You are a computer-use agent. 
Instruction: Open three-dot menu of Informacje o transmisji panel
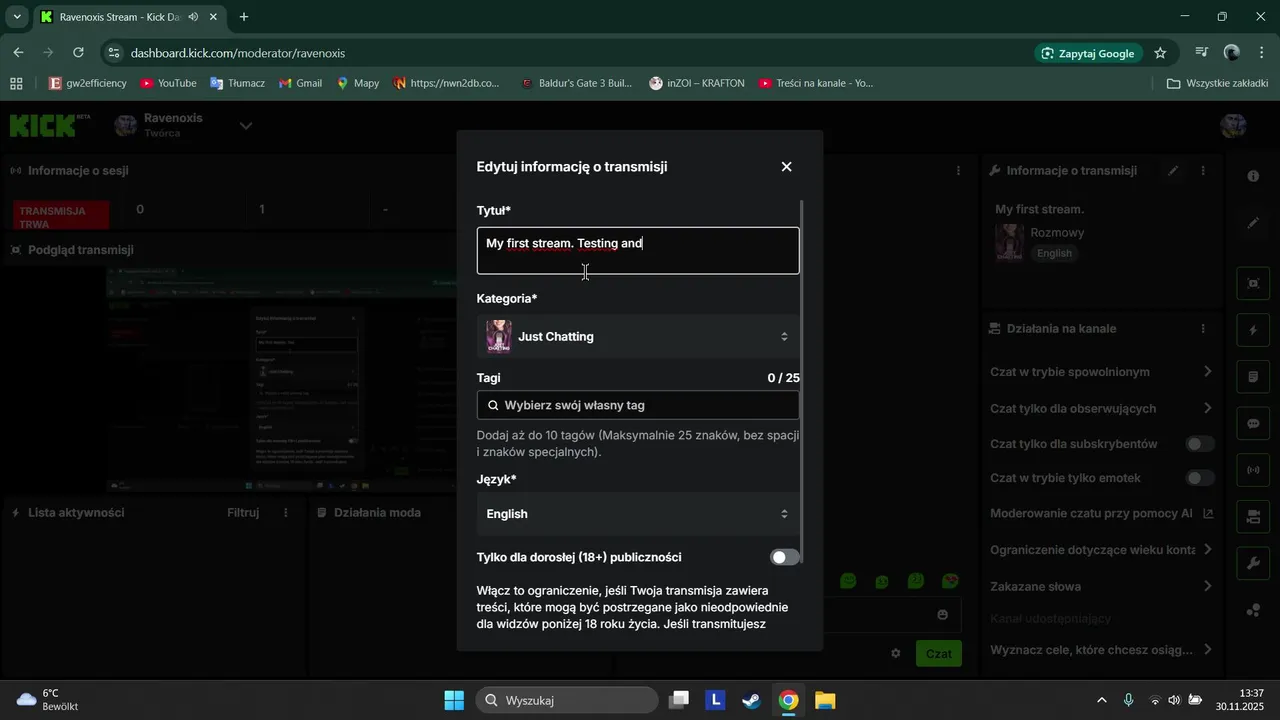(1203, 171)
